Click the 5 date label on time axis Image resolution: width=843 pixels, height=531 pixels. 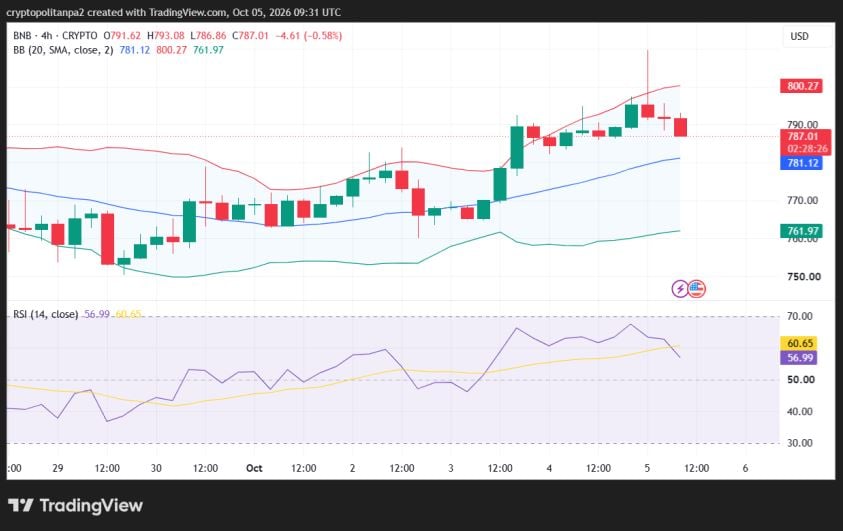[647, 468]
